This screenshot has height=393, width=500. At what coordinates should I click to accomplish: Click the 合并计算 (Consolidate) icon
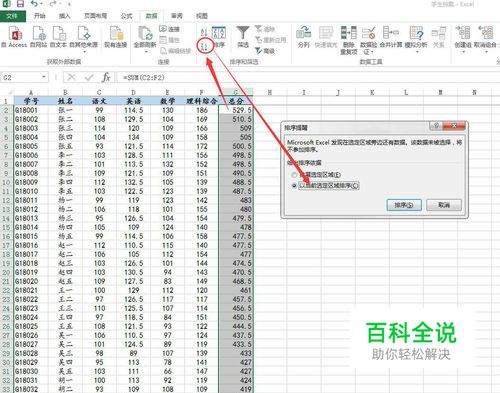(391, 33)
